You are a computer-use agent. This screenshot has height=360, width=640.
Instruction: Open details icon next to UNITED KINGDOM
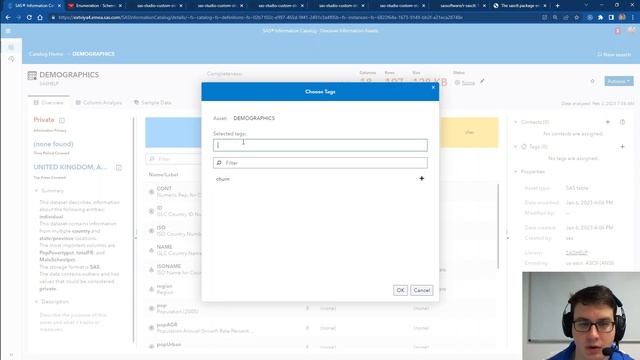coord(119,167)
